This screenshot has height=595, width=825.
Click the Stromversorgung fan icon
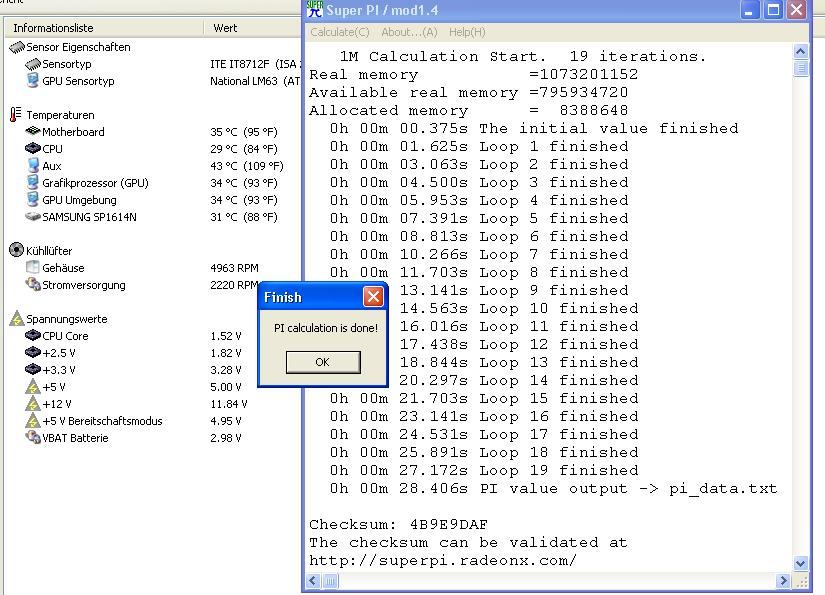click(x=33, y=284)
